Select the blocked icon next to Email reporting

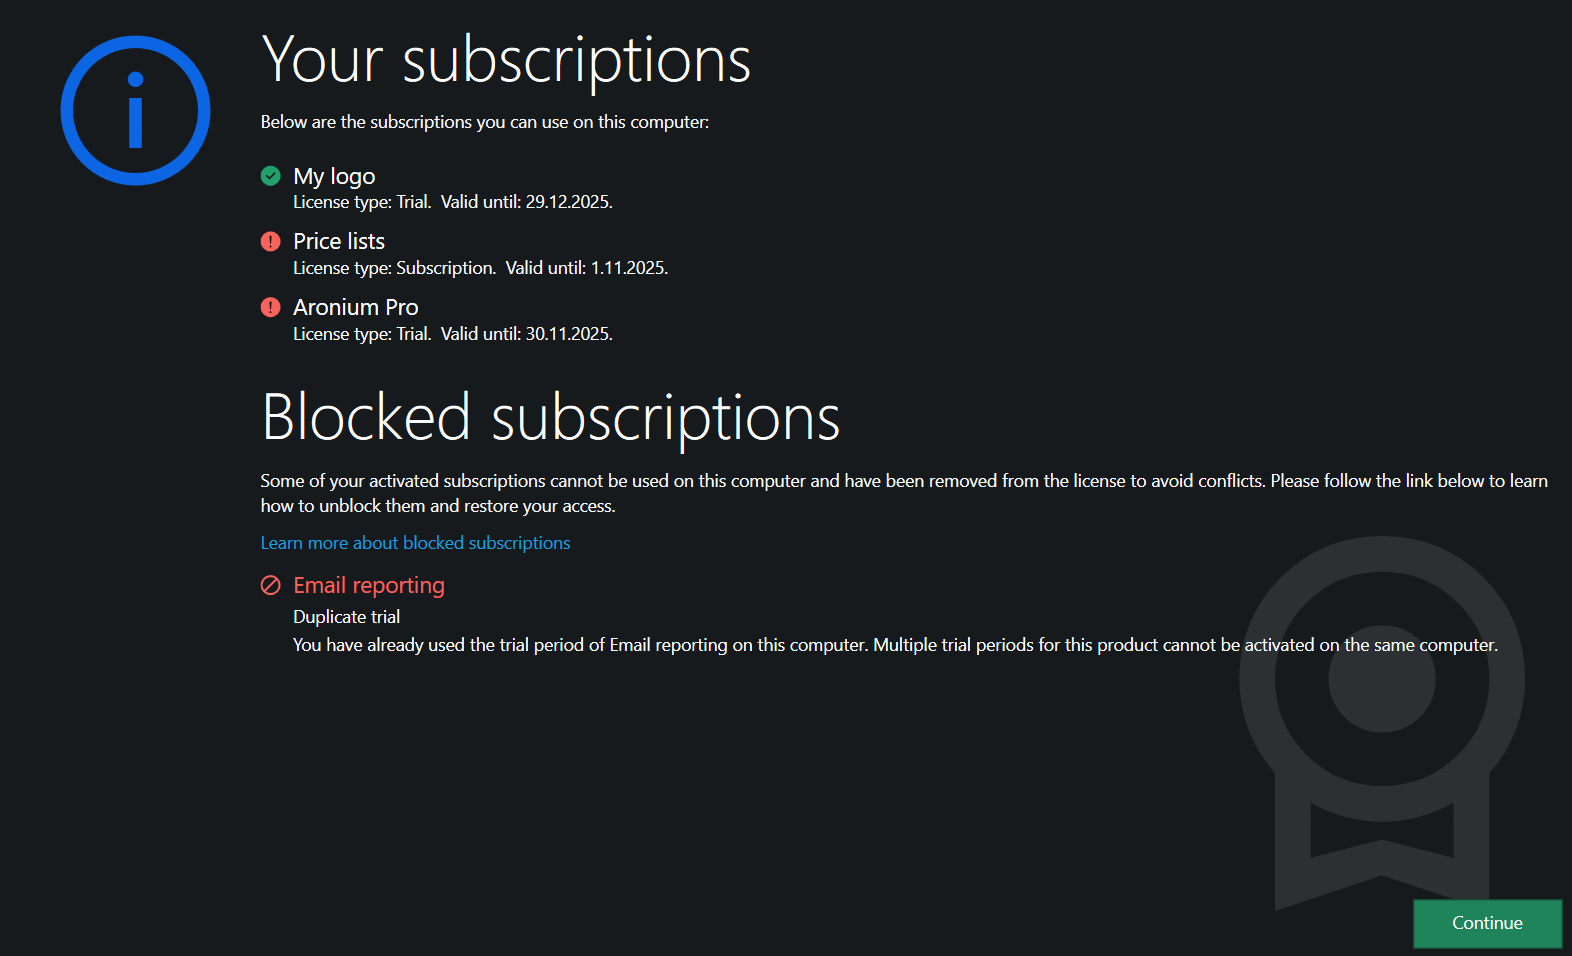[270, 584]
